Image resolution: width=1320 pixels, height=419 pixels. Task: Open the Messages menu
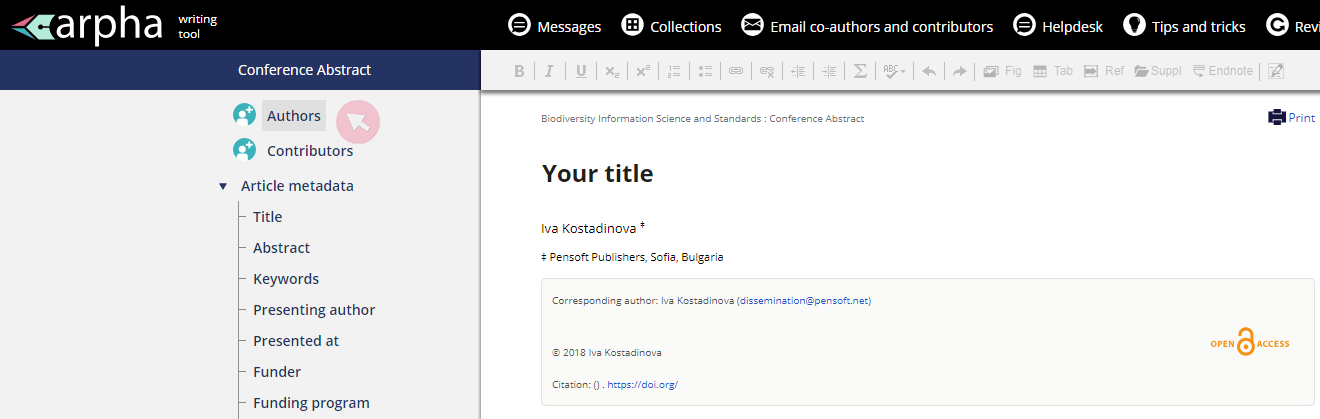click(555, 26)
